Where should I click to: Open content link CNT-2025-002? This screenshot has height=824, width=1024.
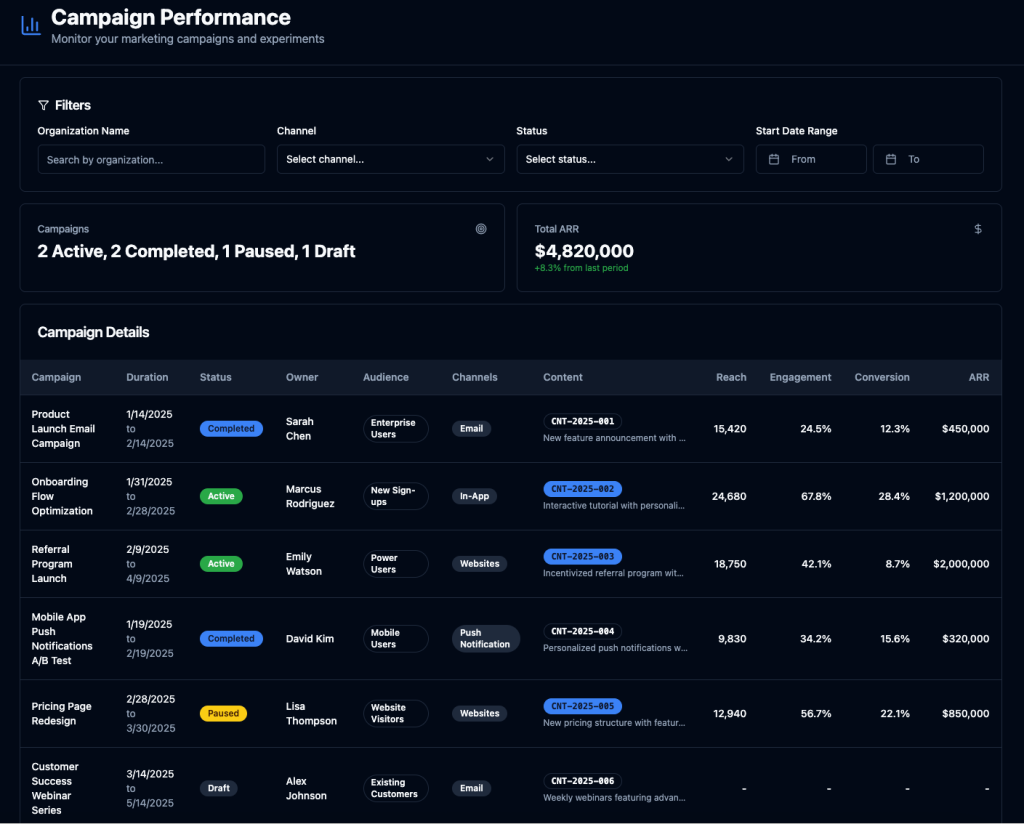(x=582, y=489)
